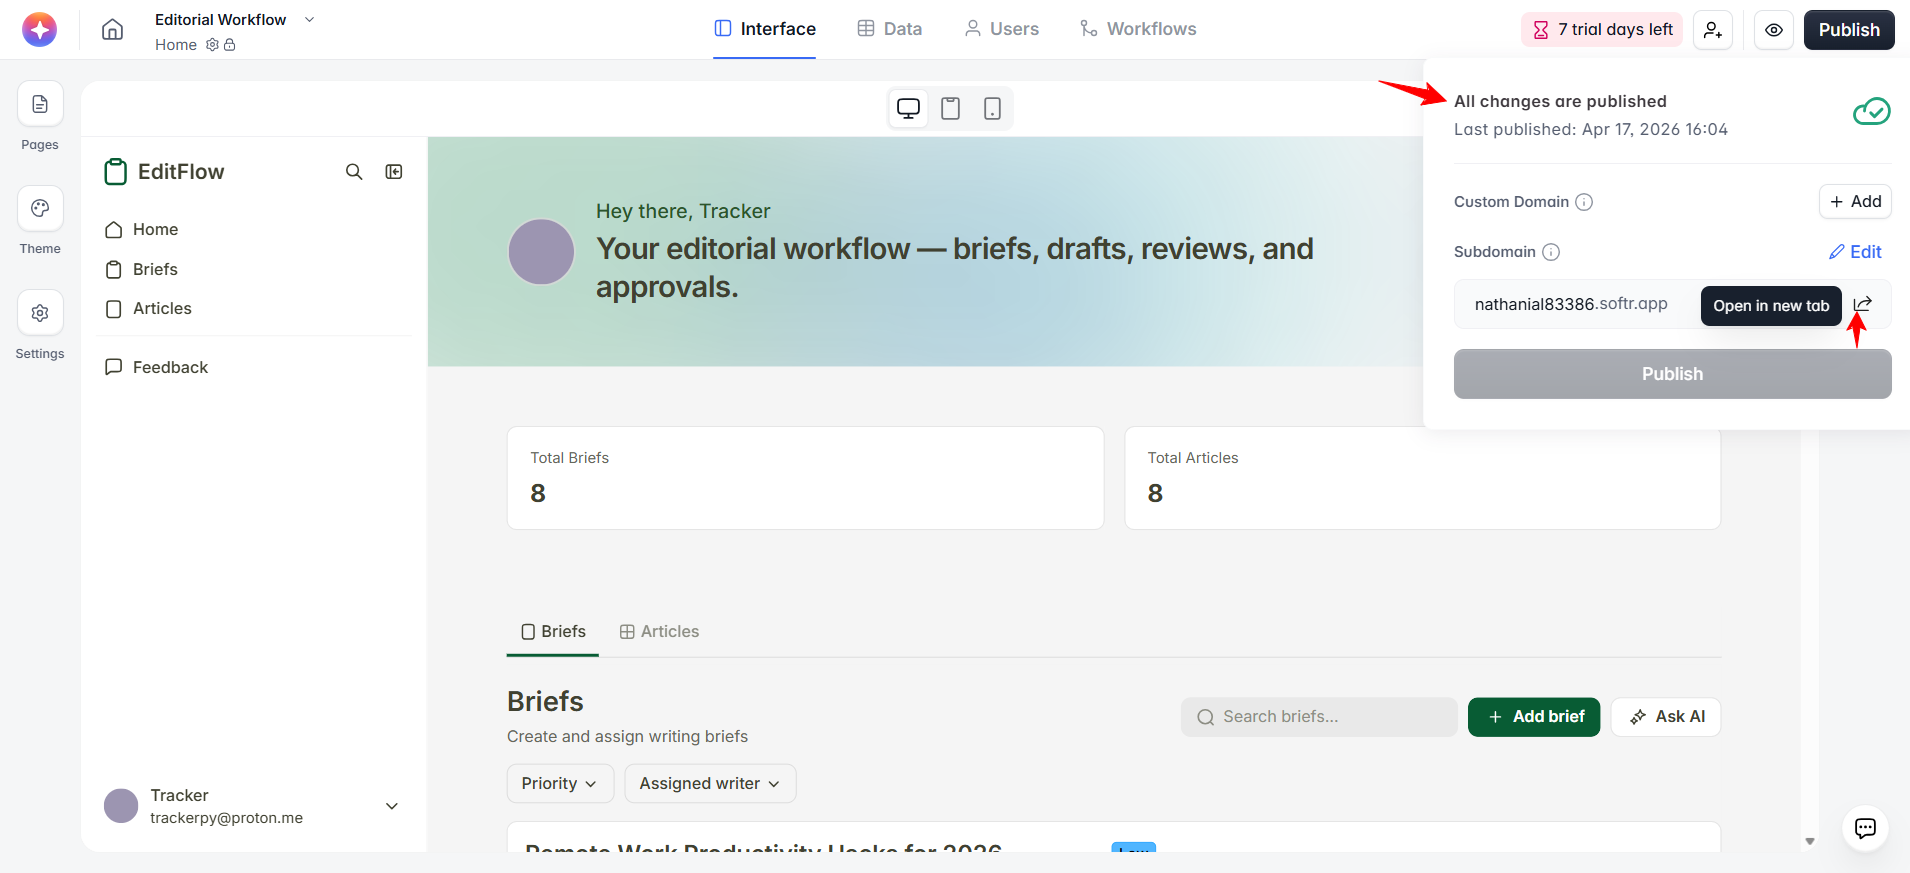Open page settings gear next to Home
The image size is (1910, 873).
click(212, 45)
